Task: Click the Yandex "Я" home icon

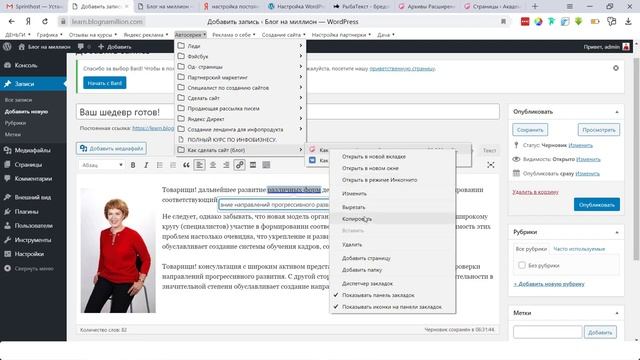Action: pos(28,21)
